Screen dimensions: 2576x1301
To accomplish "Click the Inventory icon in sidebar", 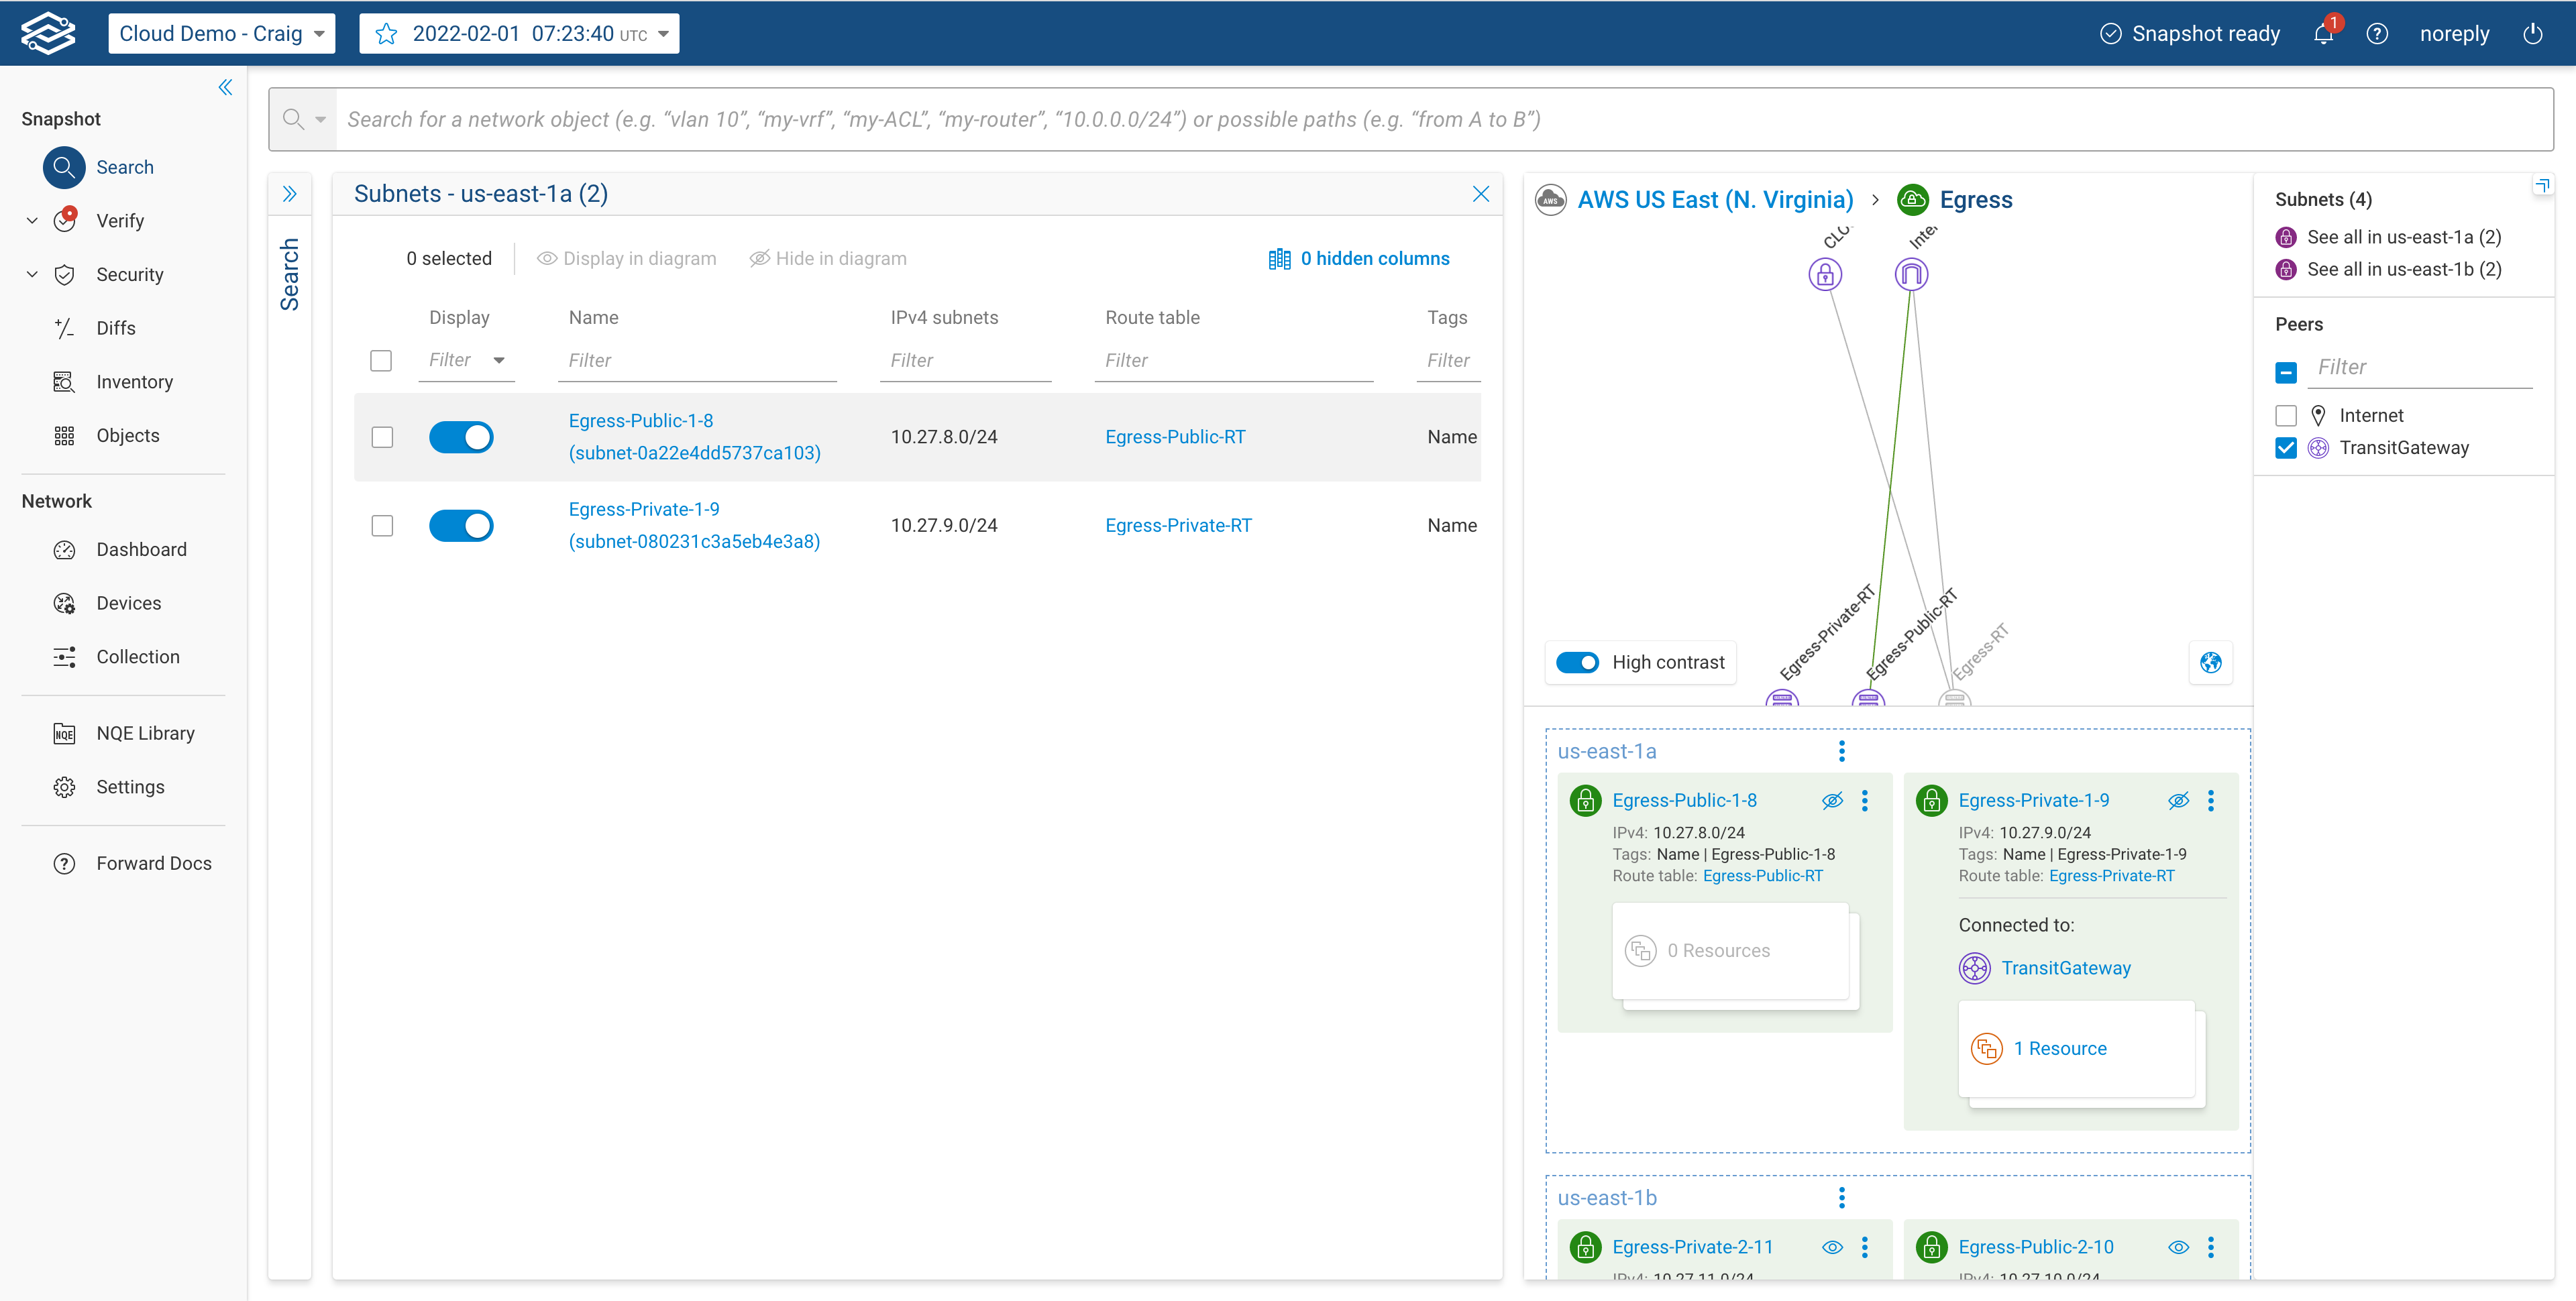I will (64, 381).
